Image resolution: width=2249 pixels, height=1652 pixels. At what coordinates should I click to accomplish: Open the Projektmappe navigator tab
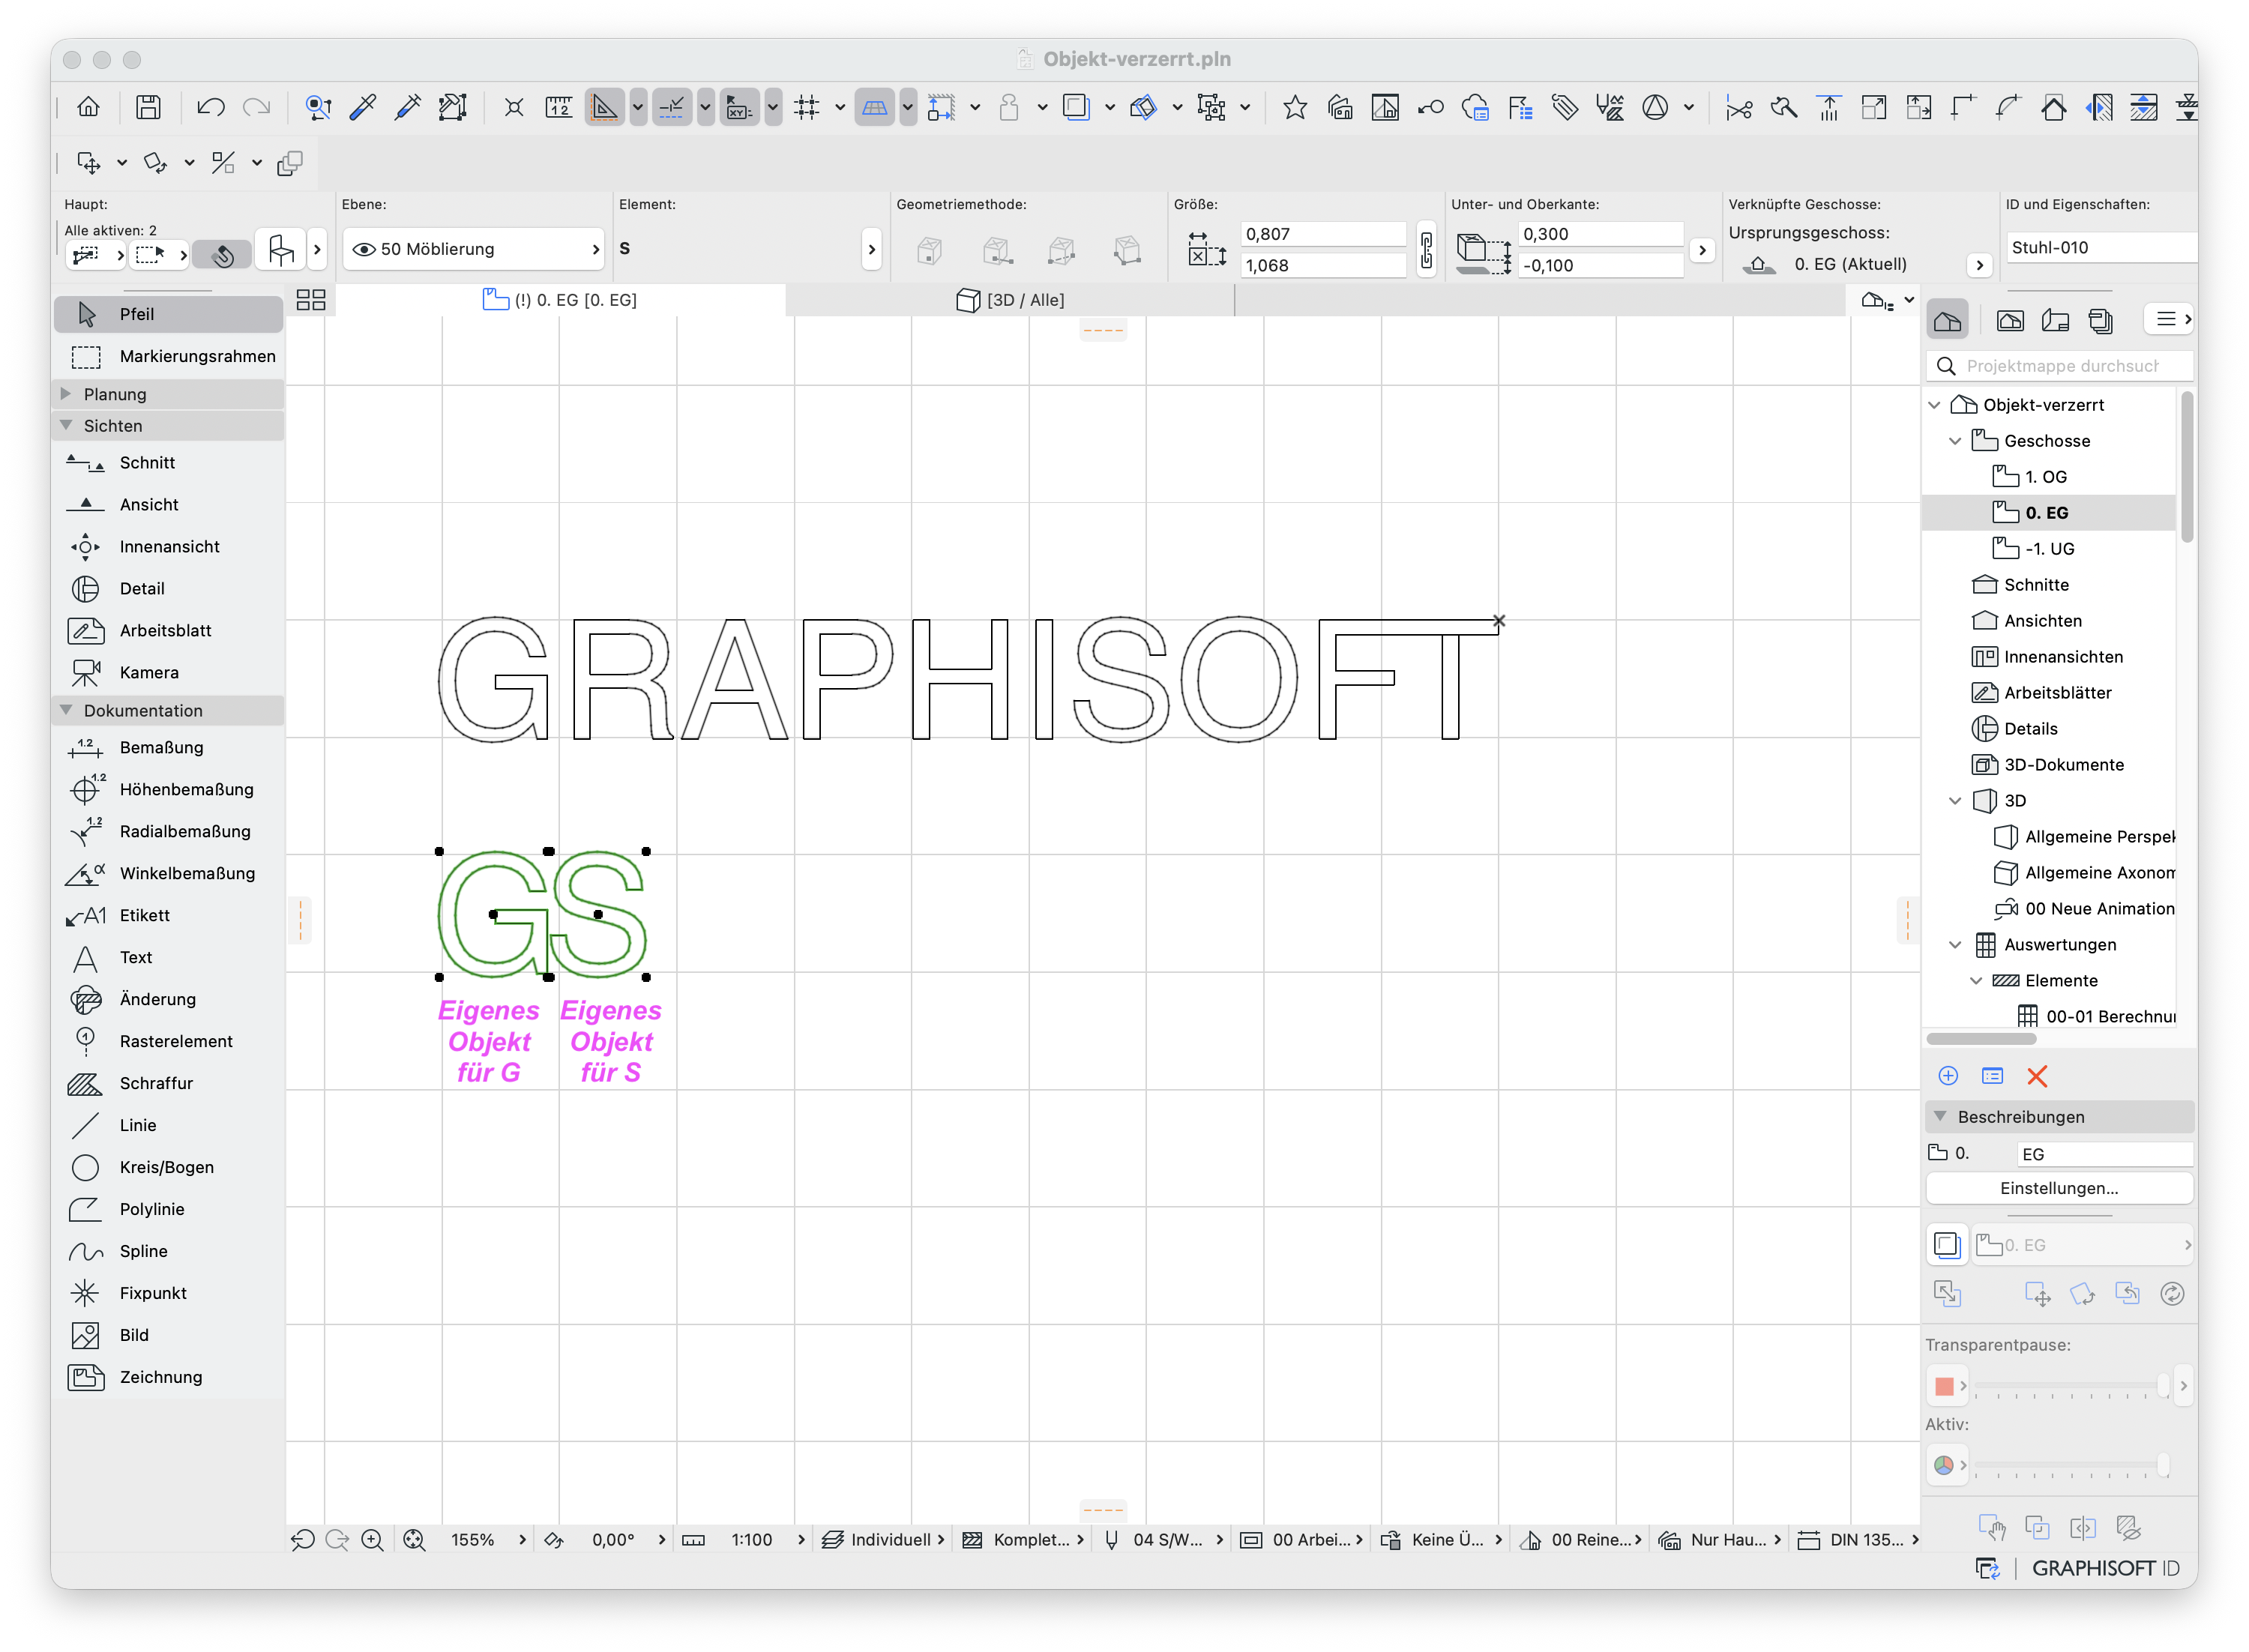pos(1947,320)
